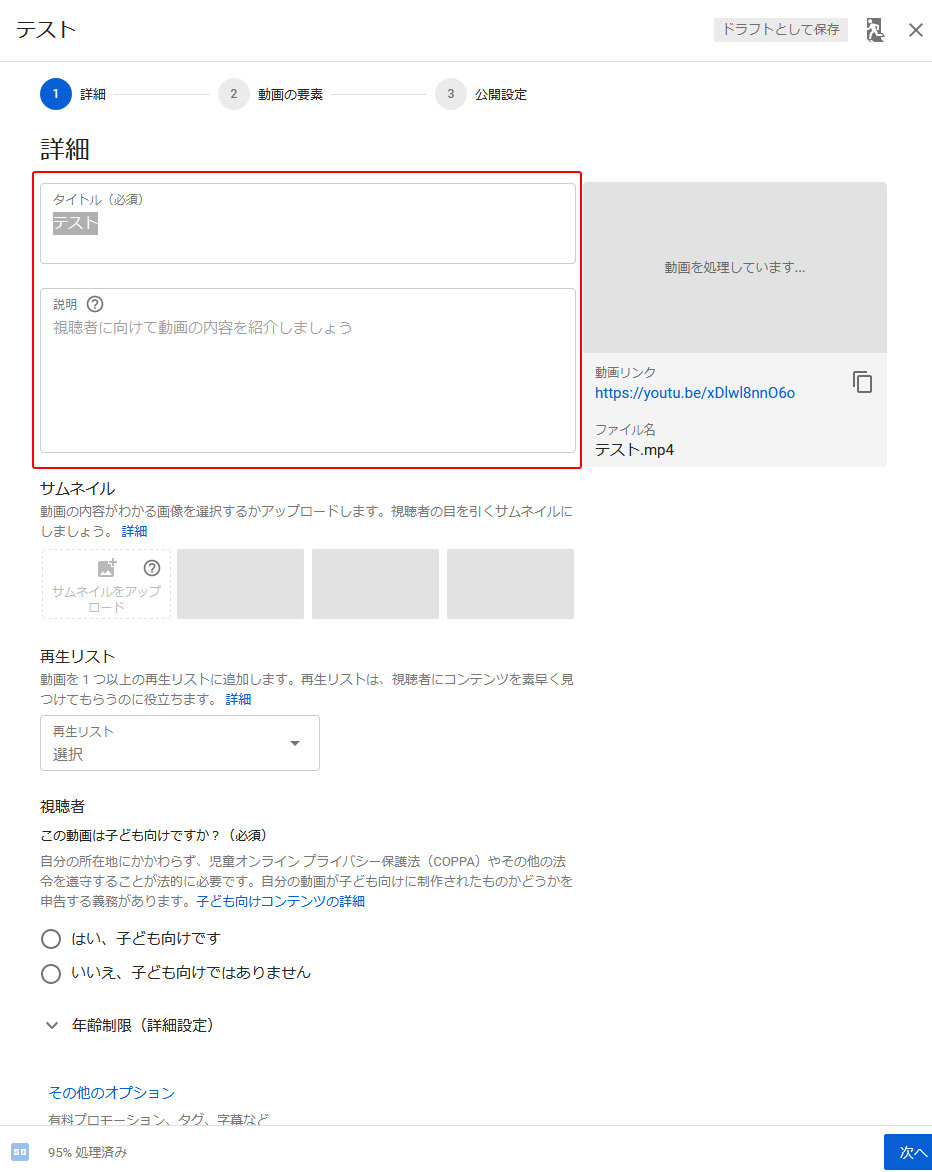
Task: Select the first auto-generated thumbnail placeholder
Action: pos(241,584)
